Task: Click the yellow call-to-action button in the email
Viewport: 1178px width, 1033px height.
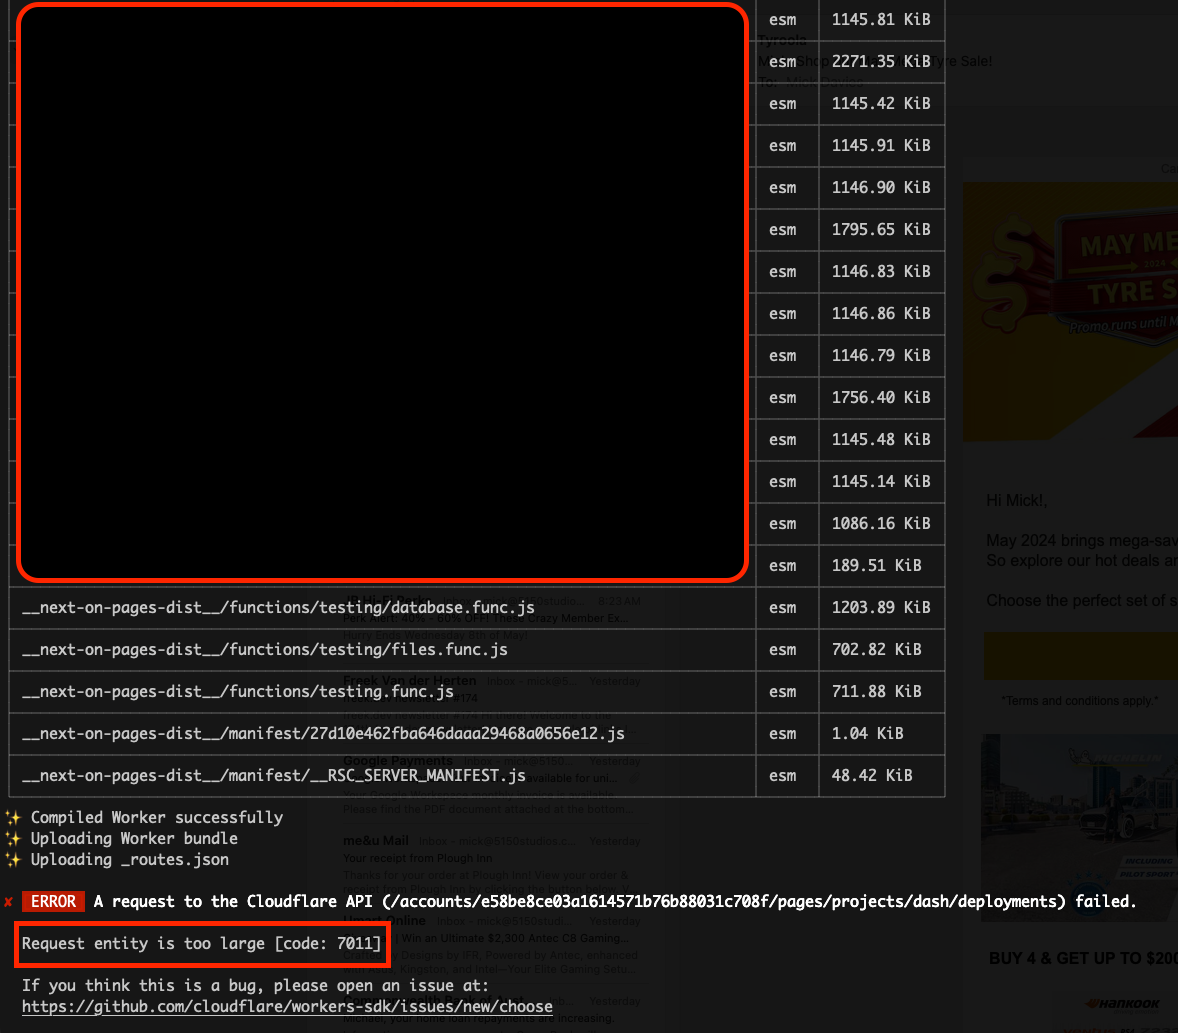Action: pyautogui.click(x=1090, y=657)
